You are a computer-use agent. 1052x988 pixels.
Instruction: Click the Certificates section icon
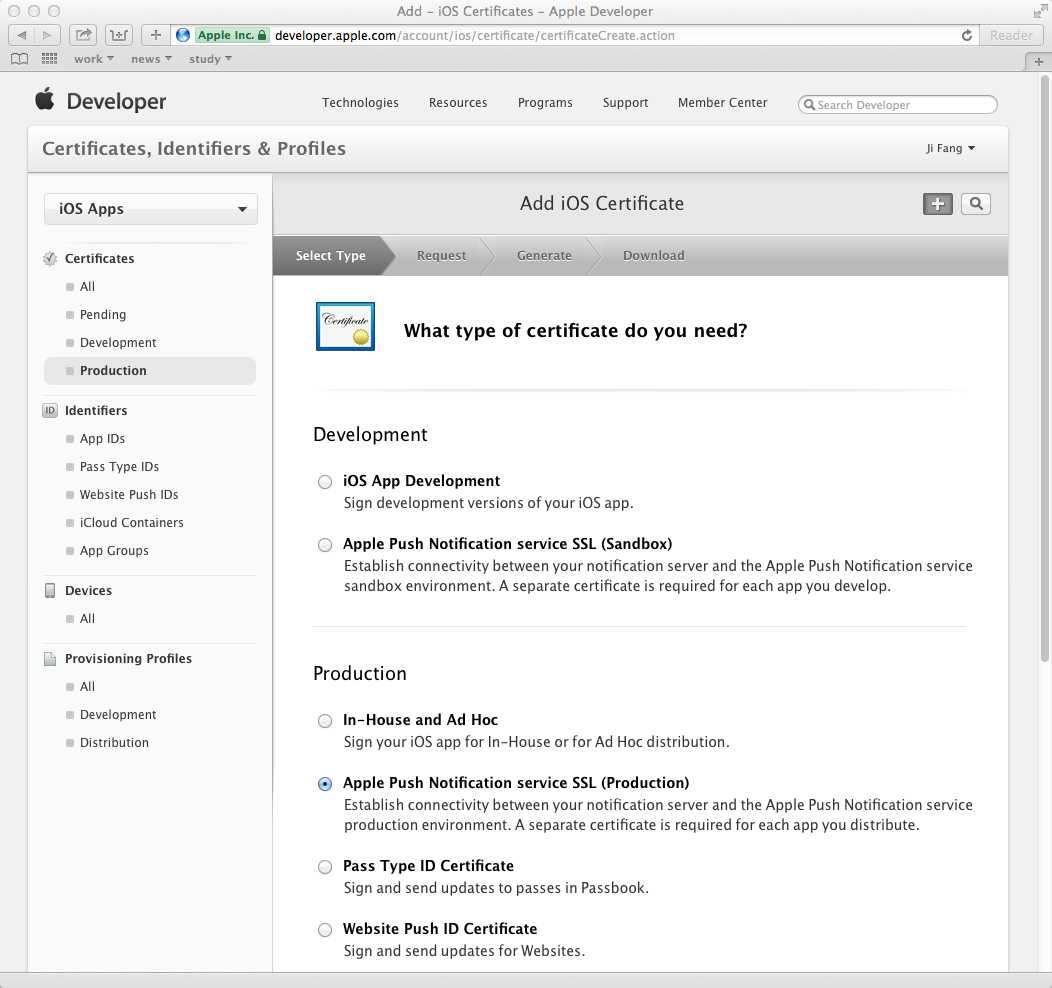tap(50, 258)
